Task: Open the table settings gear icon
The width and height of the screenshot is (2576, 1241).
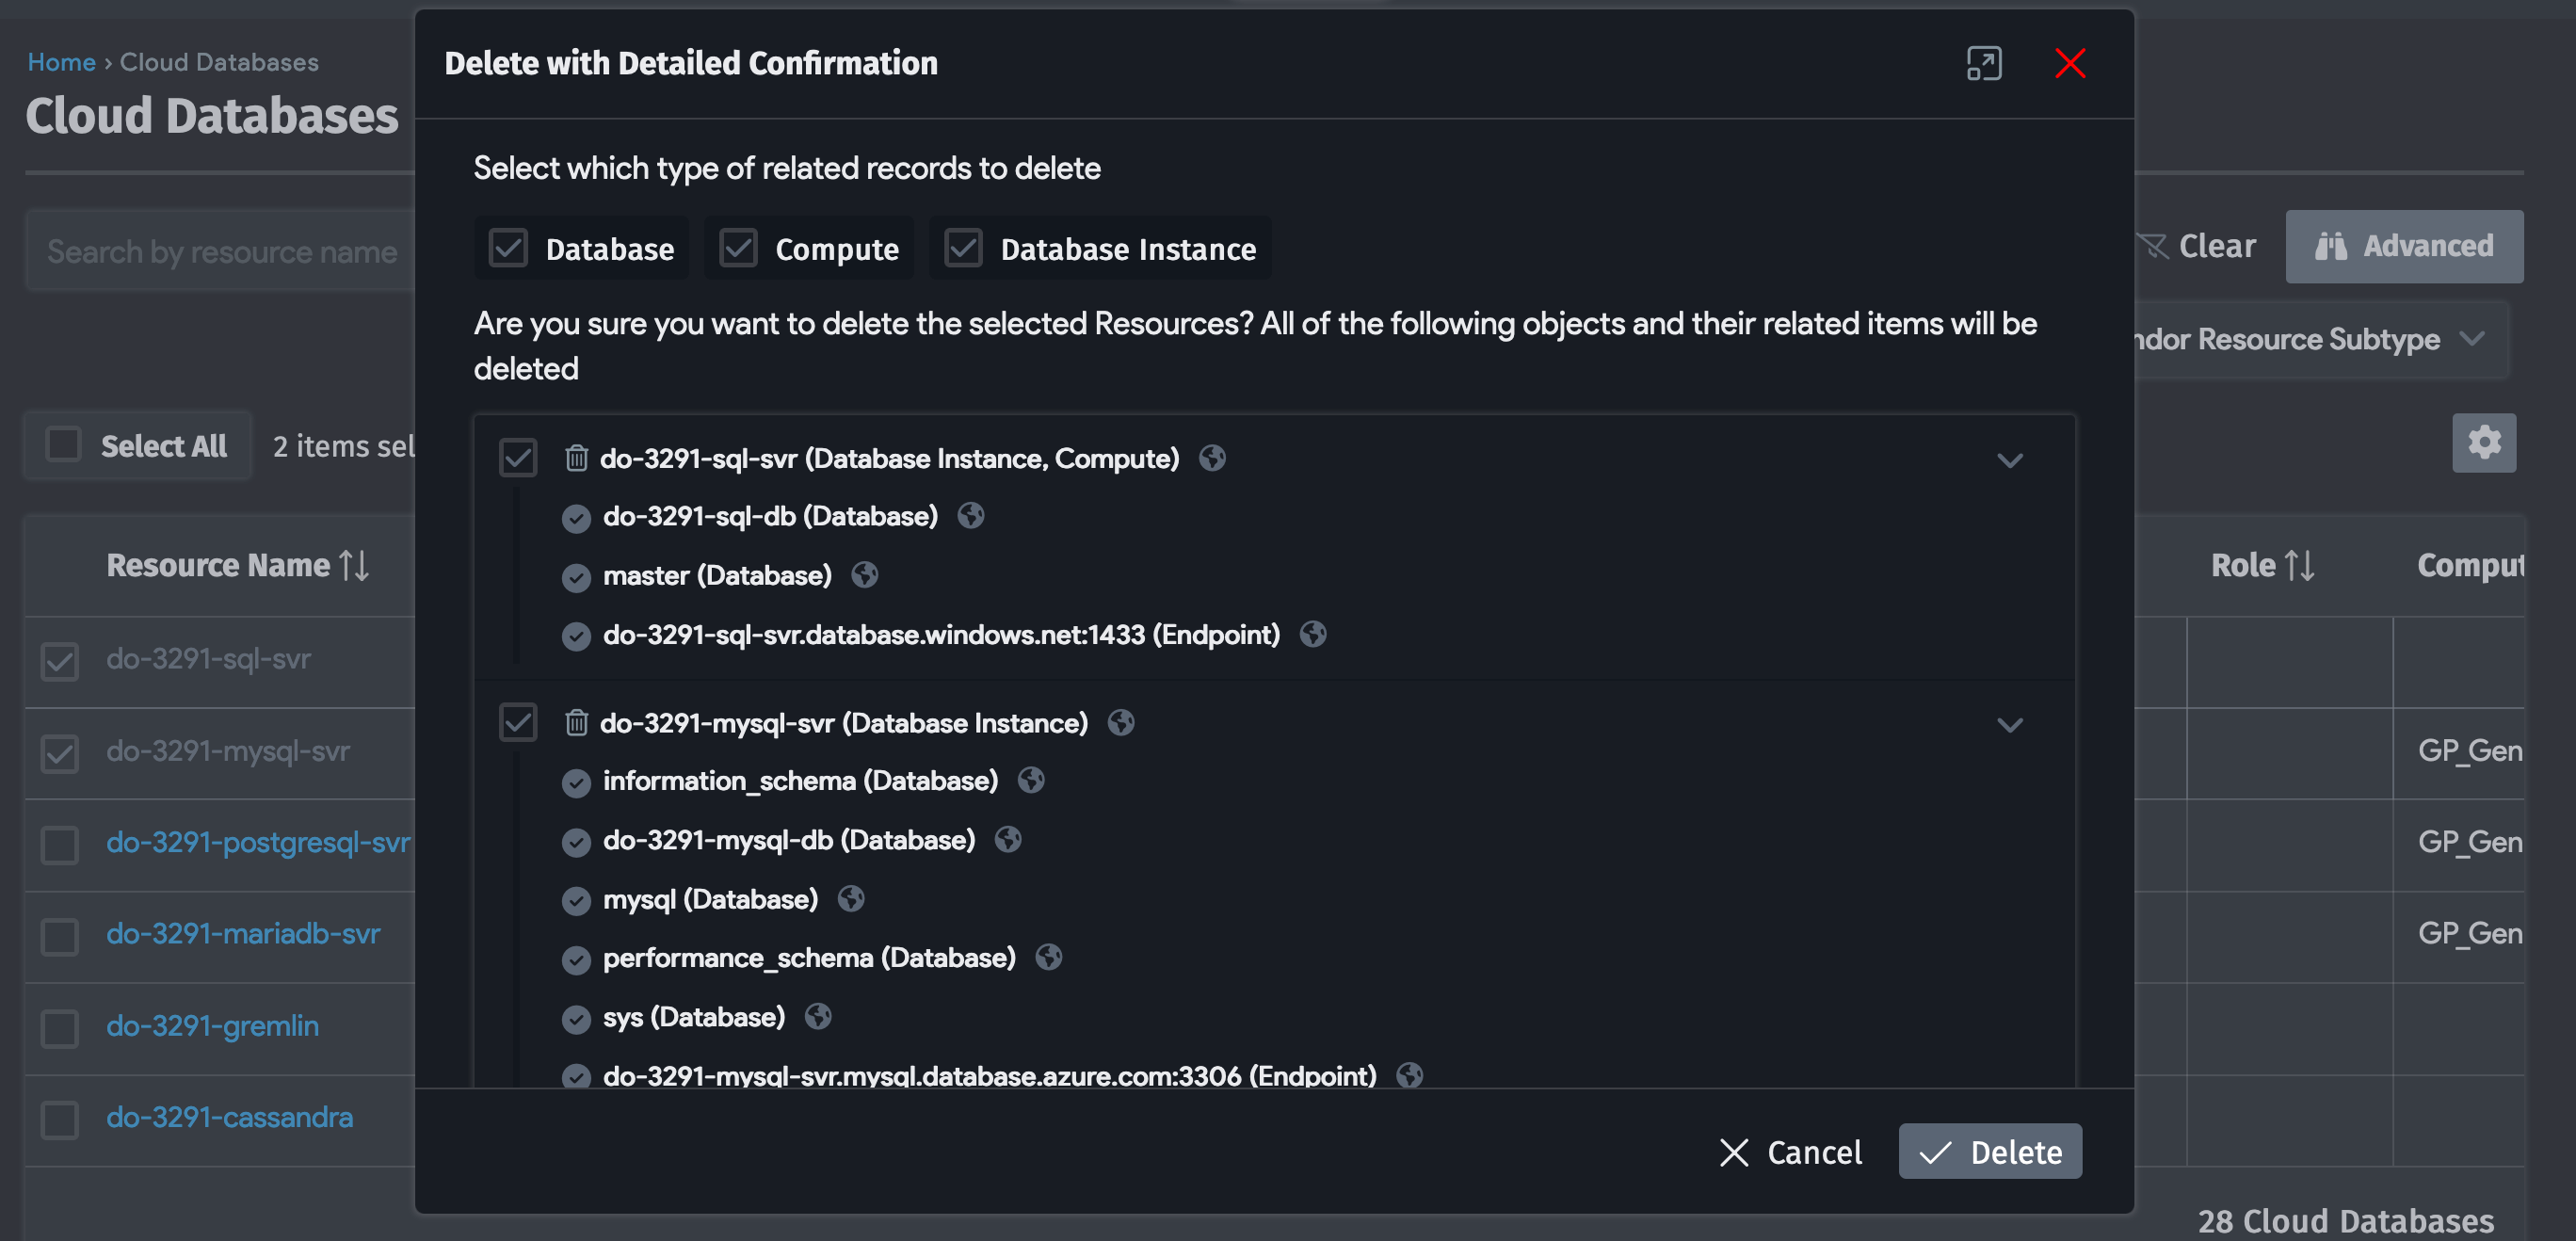Action: click(x=2483, y=443)
